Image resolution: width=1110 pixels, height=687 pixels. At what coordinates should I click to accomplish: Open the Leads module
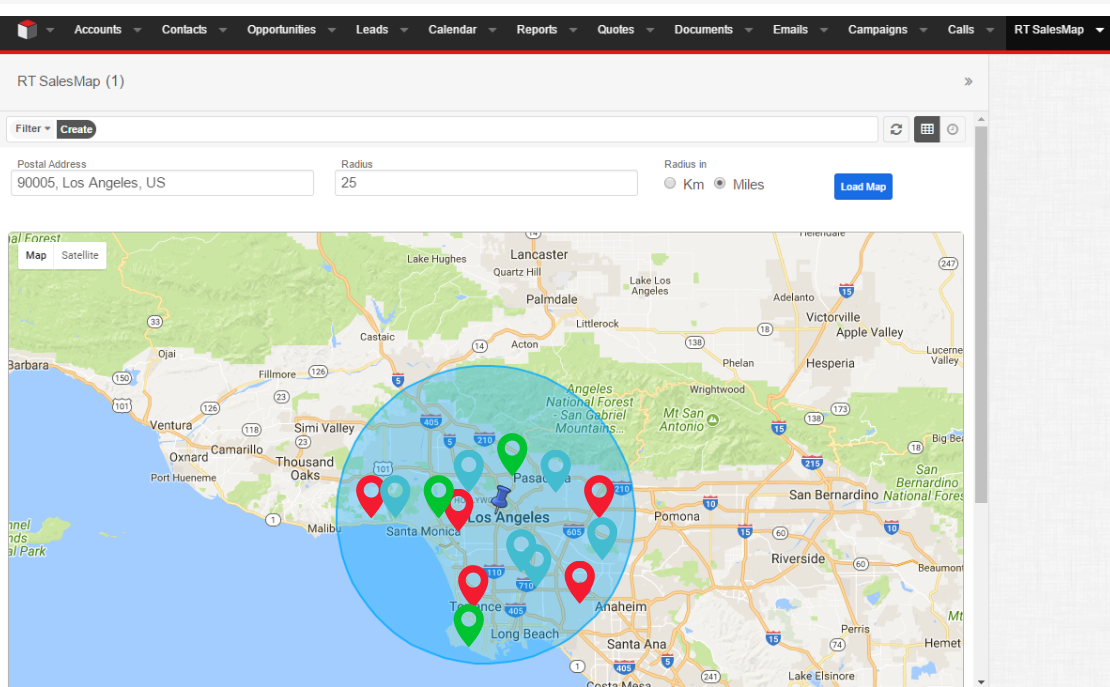(x=372, y=30)
